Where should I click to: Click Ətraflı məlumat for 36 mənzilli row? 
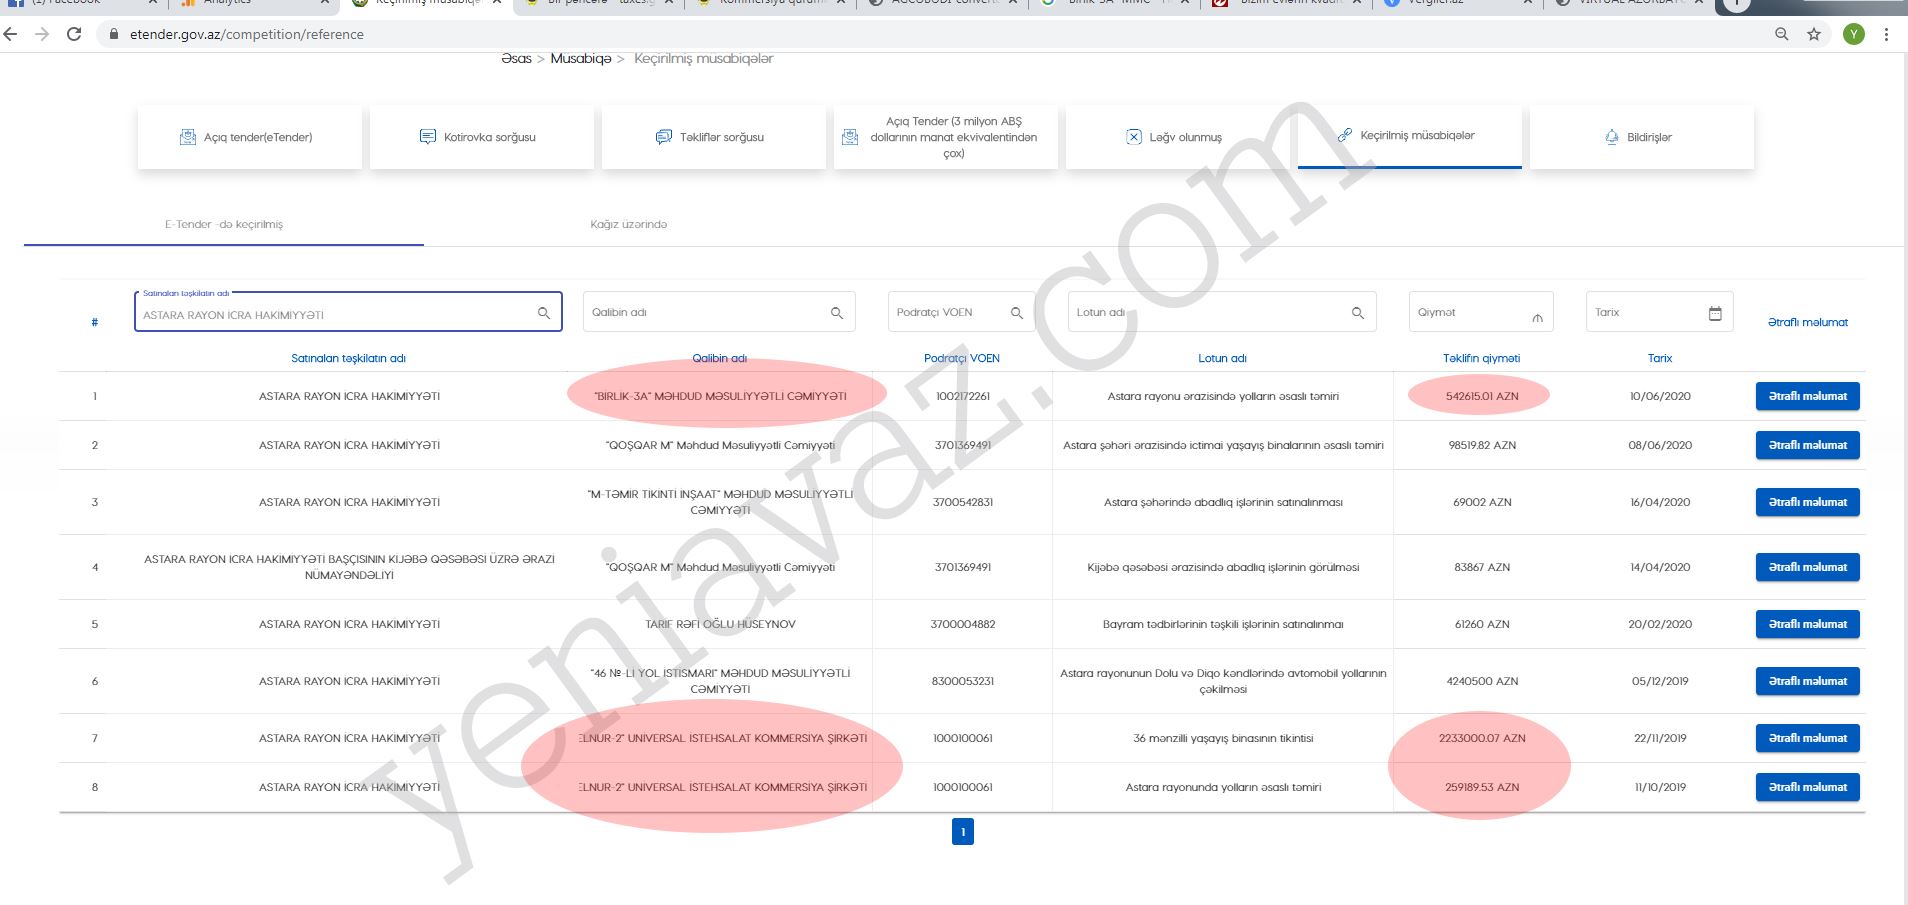click(1808, 738)
